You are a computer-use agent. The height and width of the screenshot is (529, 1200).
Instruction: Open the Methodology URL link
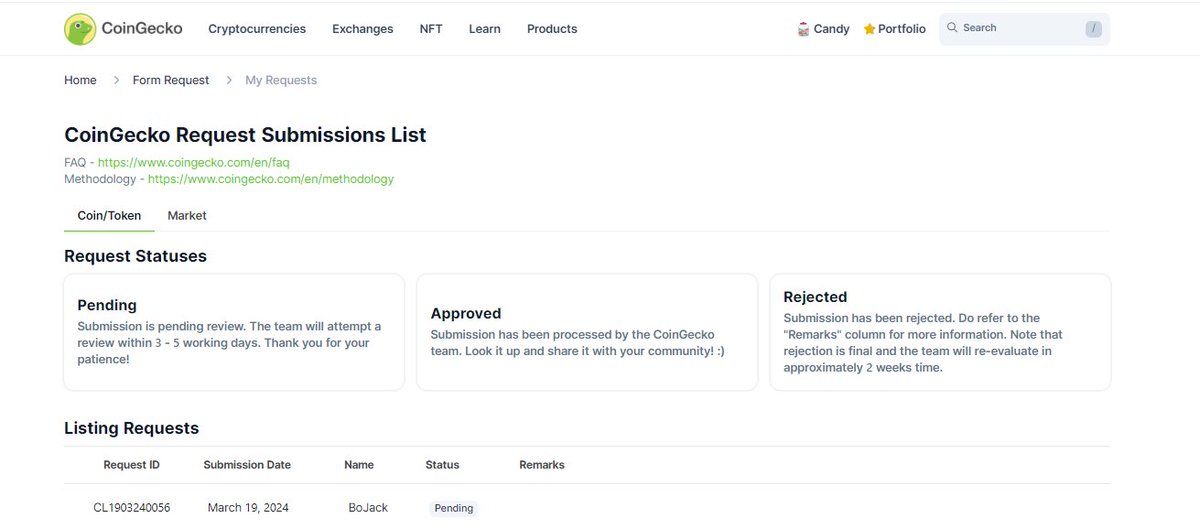pyautogui.click(x=271, y=179)
